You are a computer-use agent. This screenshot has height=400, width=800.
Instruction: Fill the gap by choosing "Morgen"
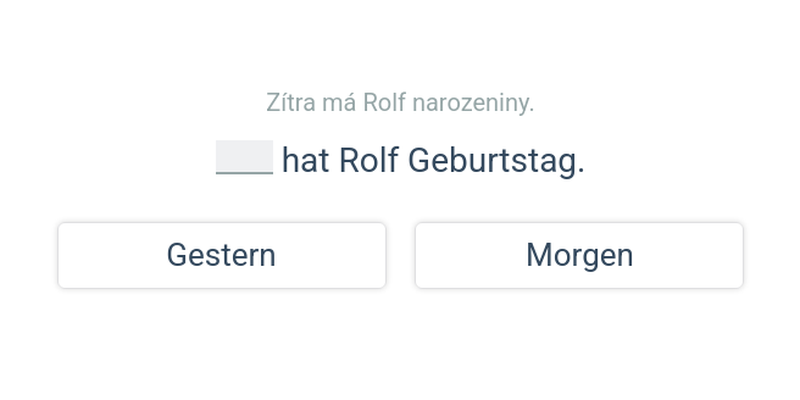click(x=579, y=255)
